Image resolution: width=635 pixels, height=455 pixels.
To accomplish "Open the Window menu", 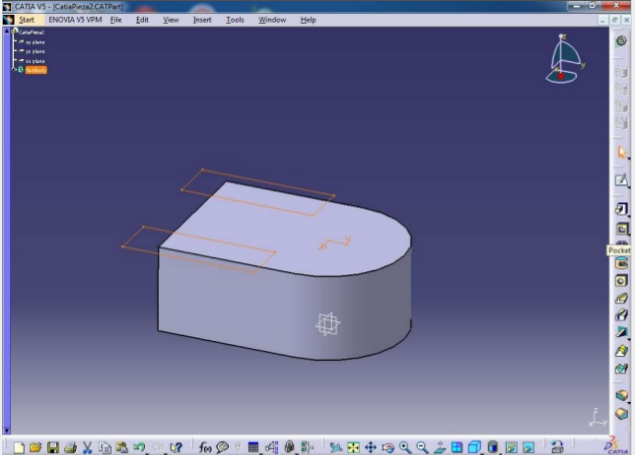I will tap(272, 20).
